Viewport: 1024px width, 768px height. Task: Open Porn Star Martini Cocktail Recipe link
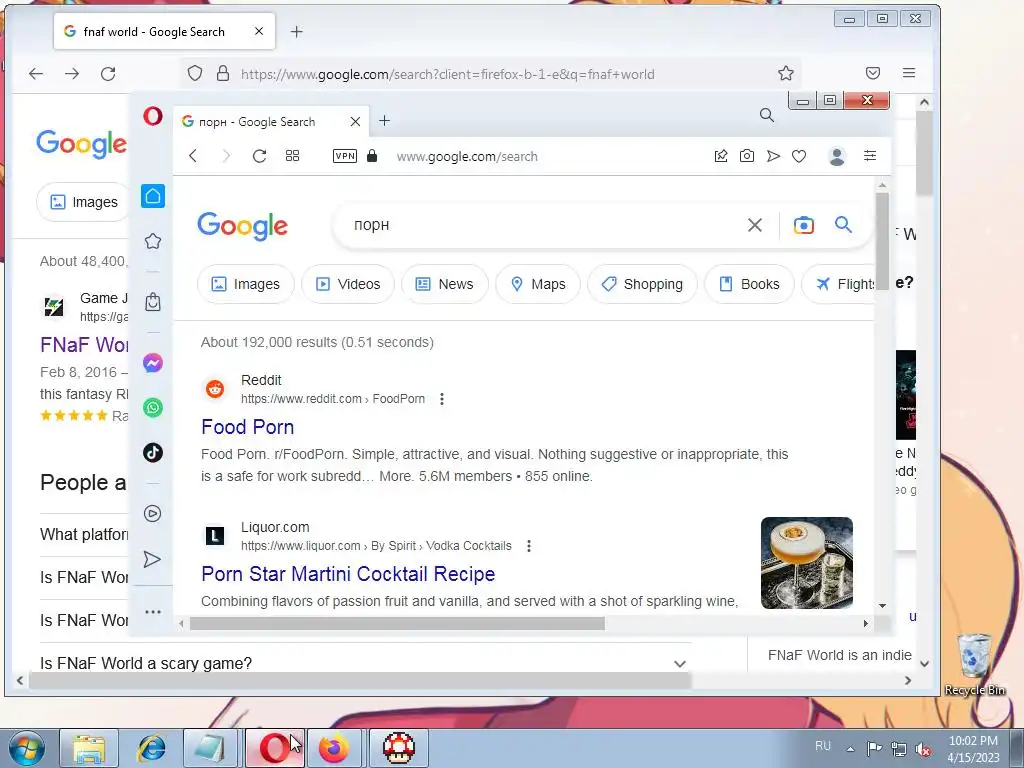pos(348,574)
